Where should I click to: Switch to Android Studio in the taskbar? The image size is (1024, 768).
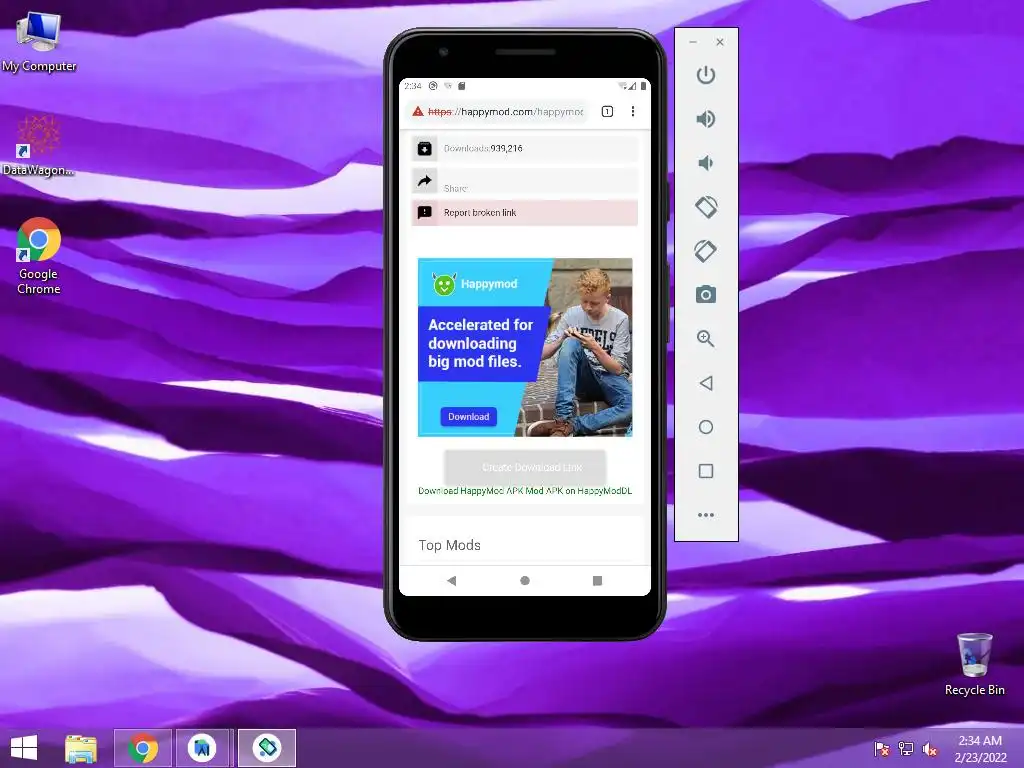[x=202, y=748]
